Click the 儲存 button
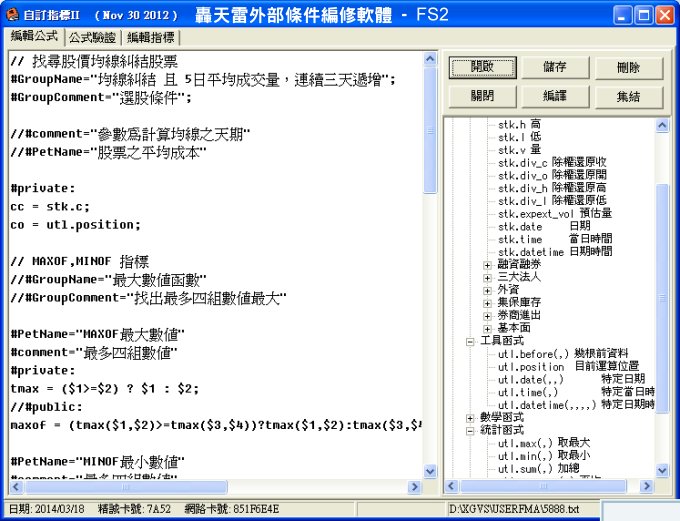The height and width of the screenshot is (521, 680). 555,67
